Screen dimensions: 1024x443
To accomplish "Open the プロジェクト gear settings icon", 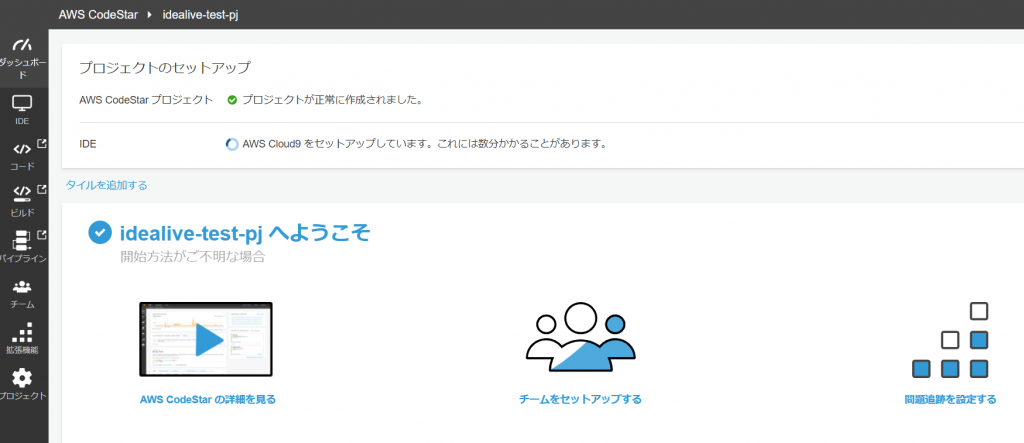I will click(22, 379).
